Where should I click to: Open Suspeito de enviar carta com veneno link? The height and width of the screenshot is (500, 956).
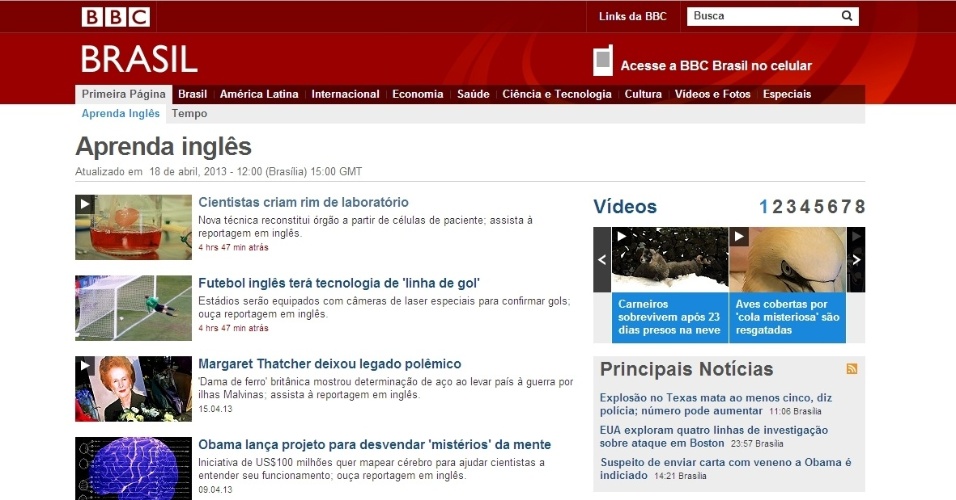pyautogui.click(x=726, y=468)
